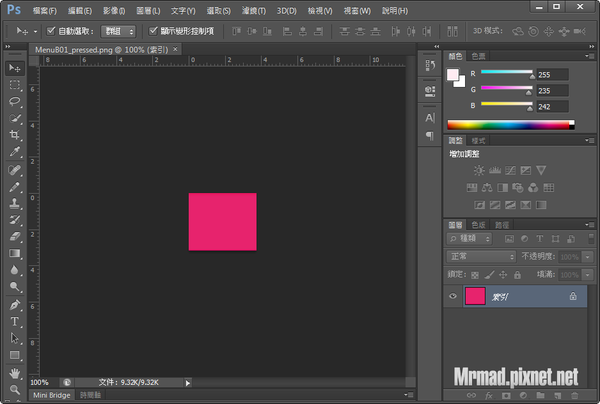The width and height of the screenshot is (600, 404).
Task: Select the Quick Selection tool
Action: [x=15, y=118]
